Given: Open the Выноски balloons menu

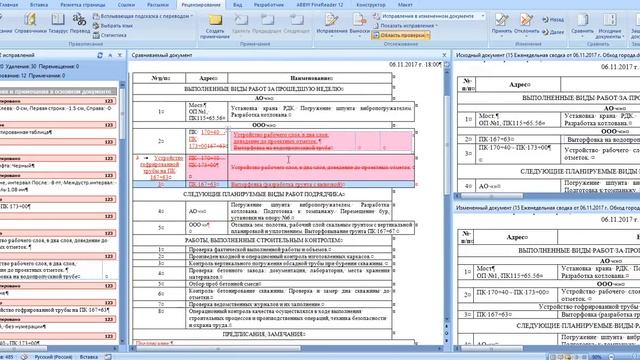Looking at the screenshot, I should [359, 24].
